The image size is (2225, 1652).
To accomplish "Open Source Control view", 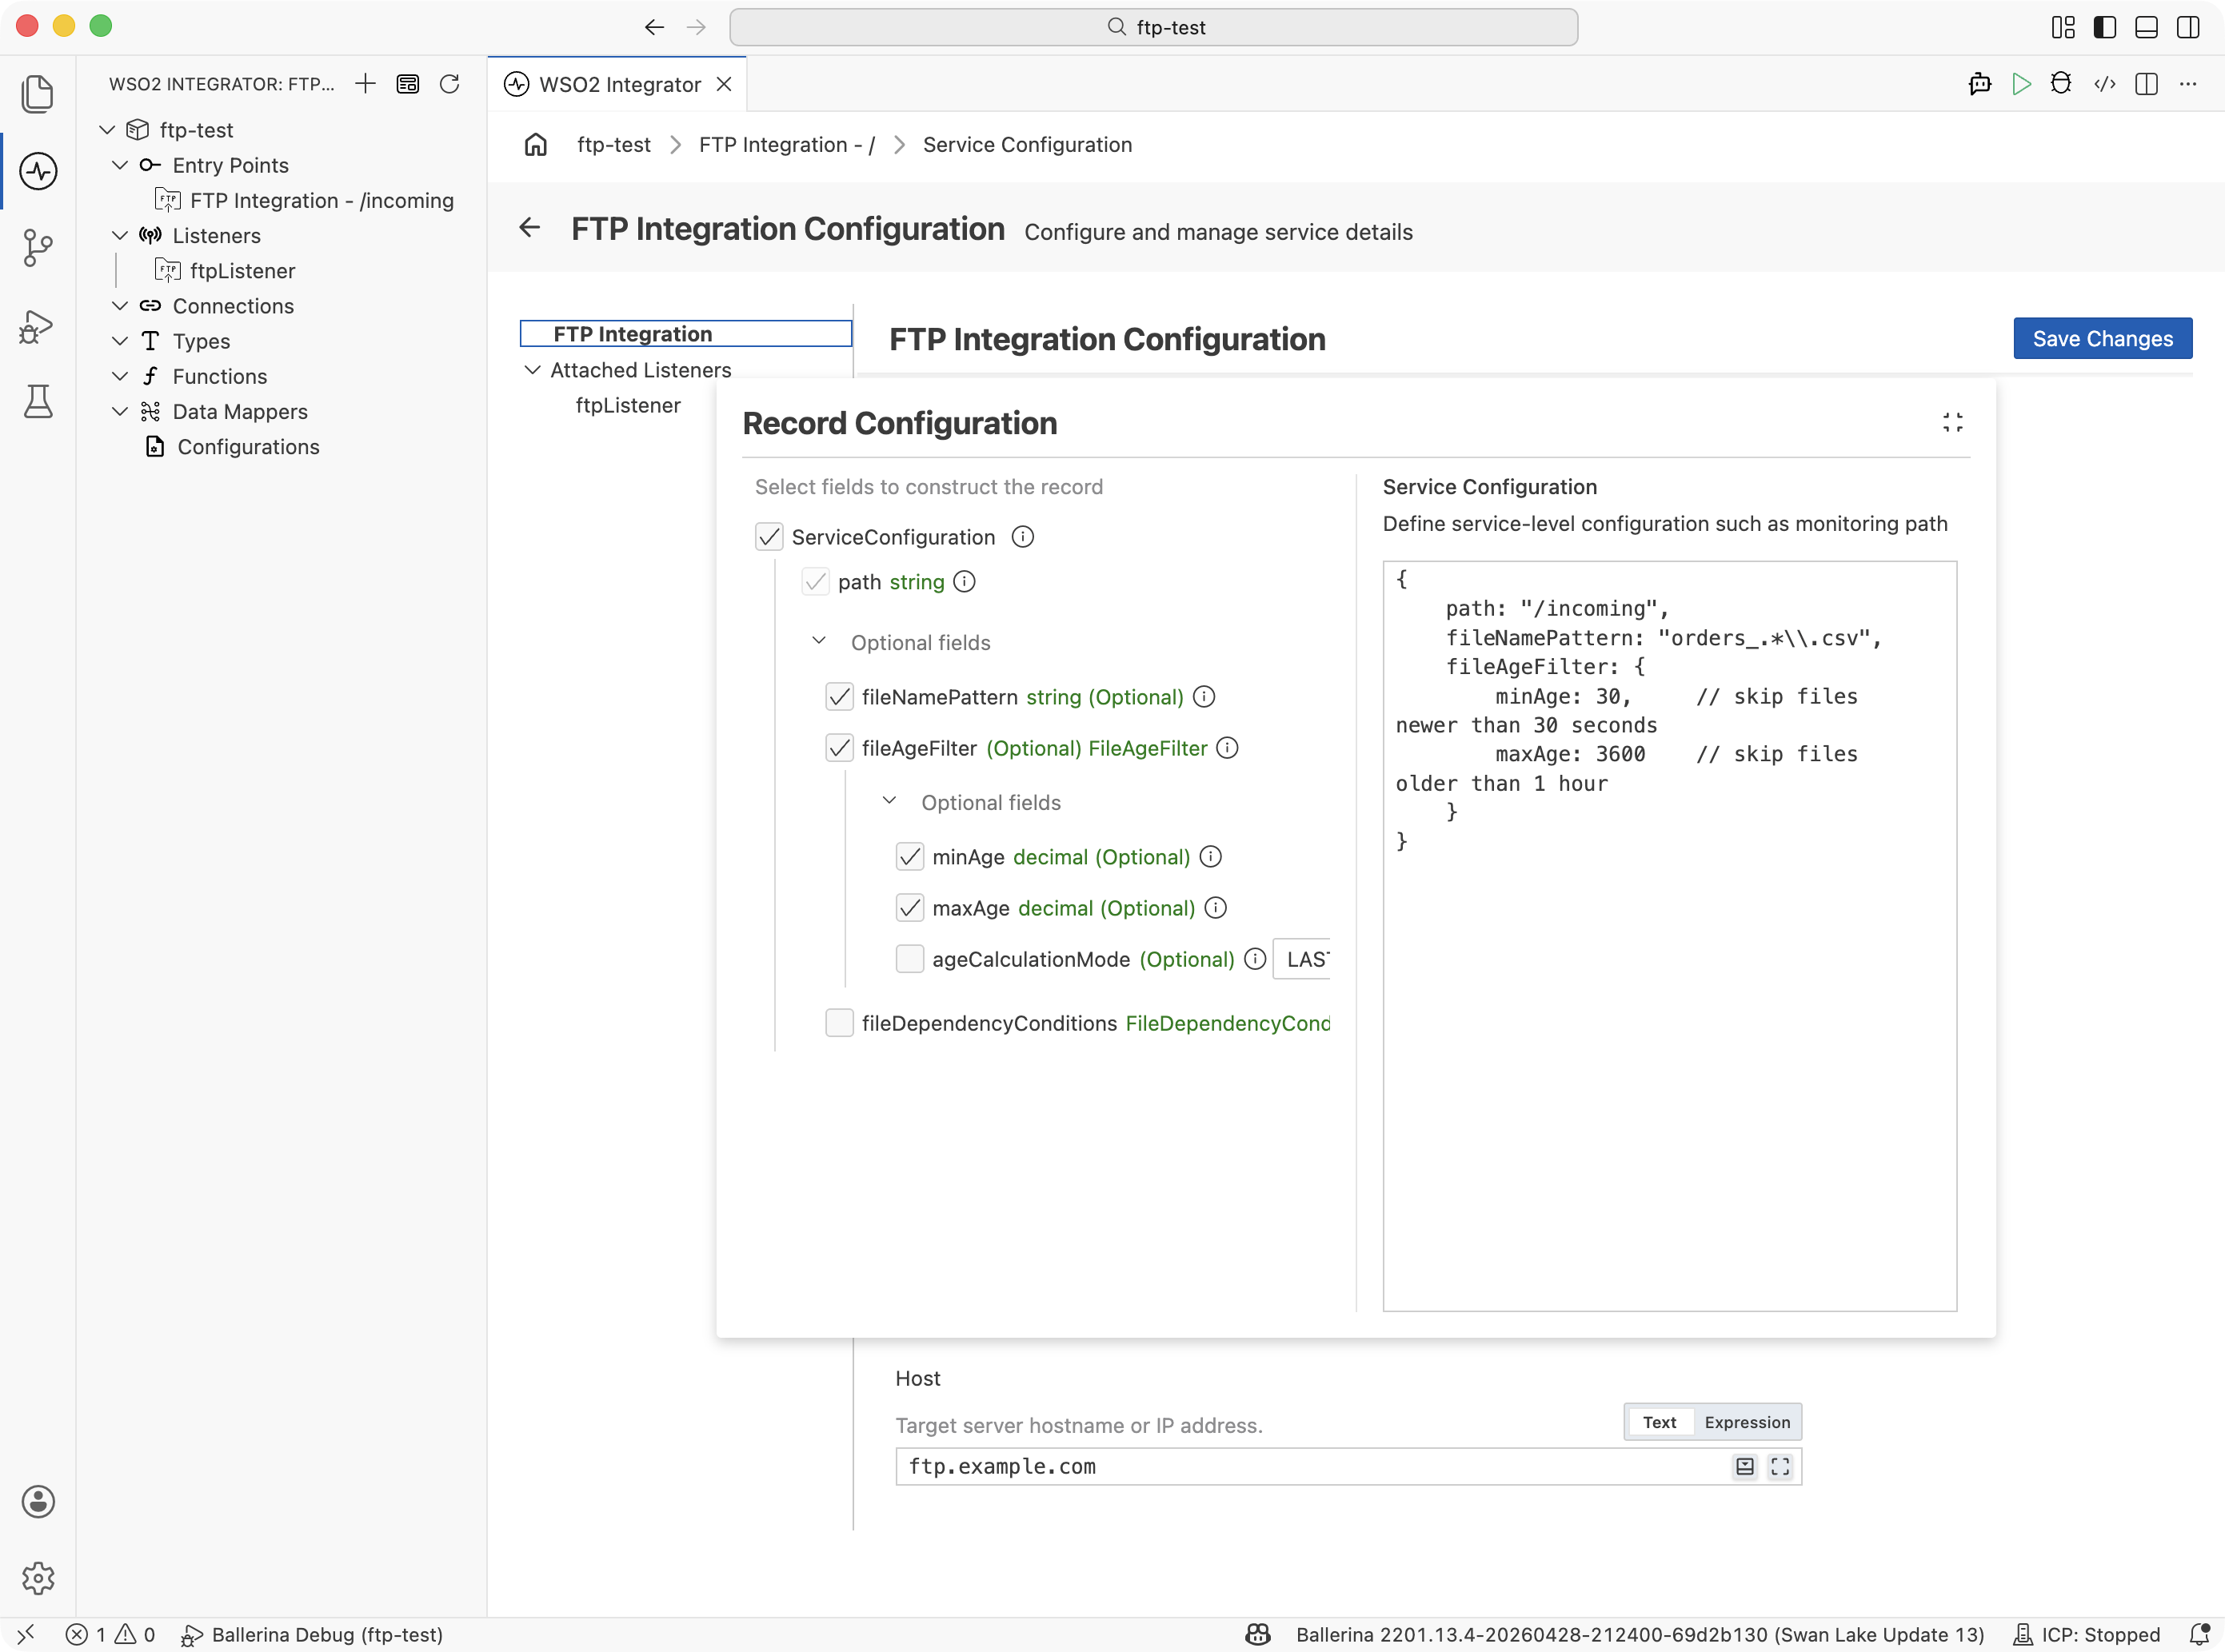I will pyautogui.click(x=38, y=247).
